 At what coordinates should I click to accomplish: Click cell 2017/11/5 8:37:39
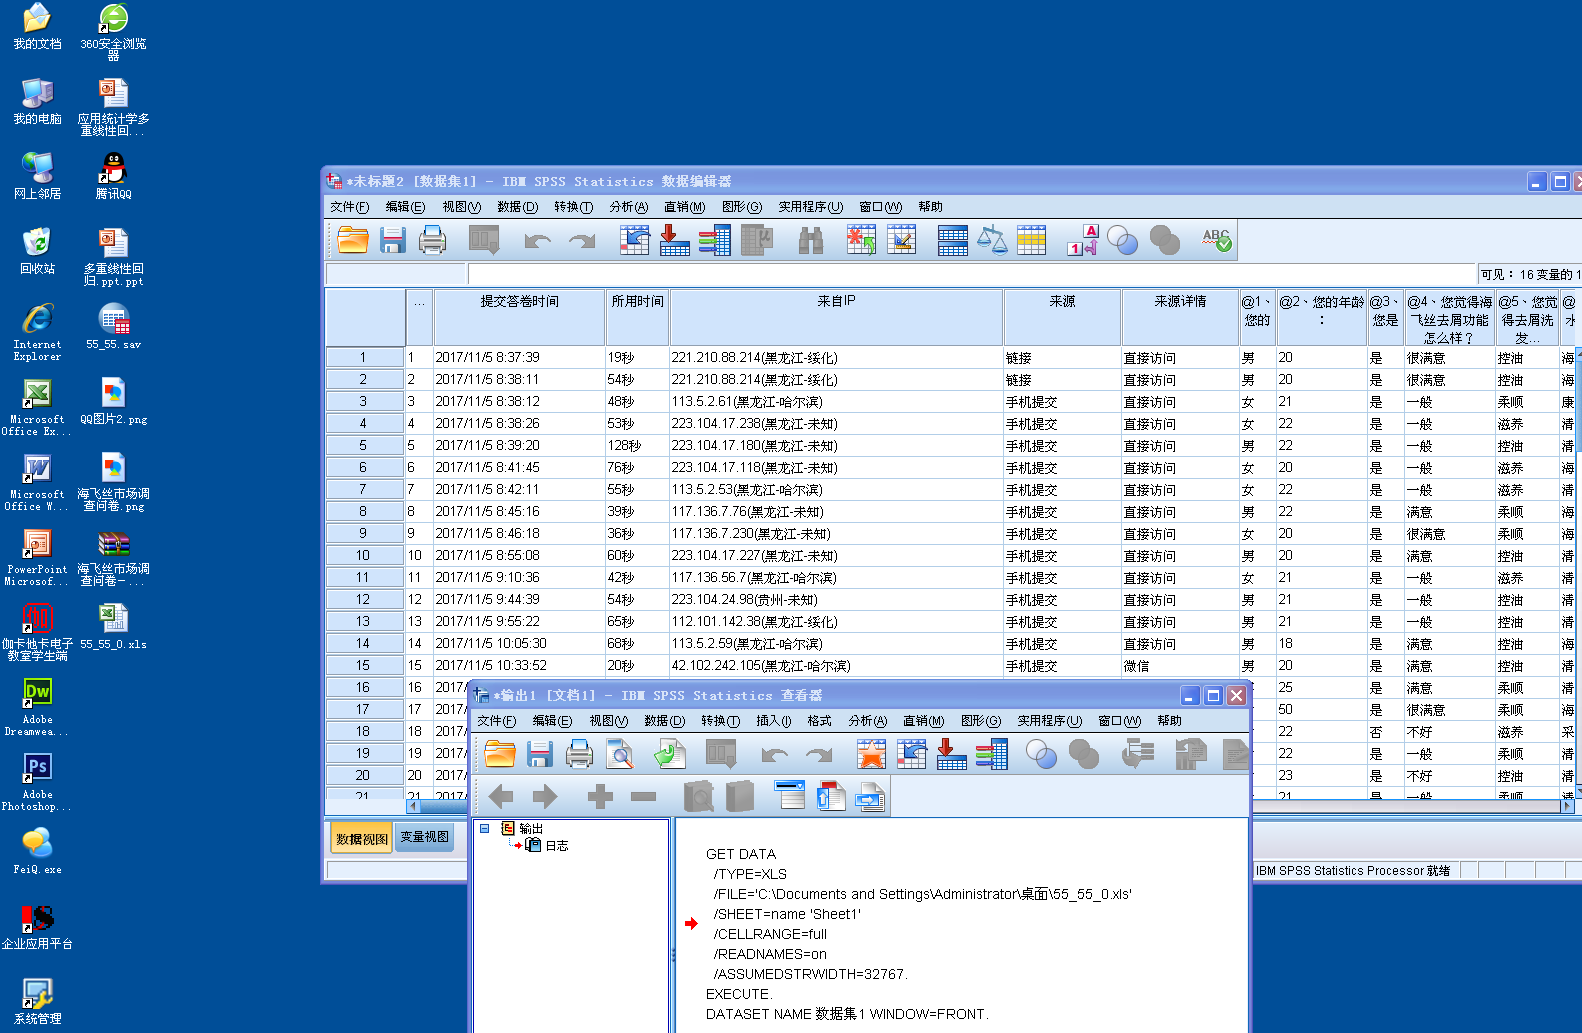pos(519,357)
